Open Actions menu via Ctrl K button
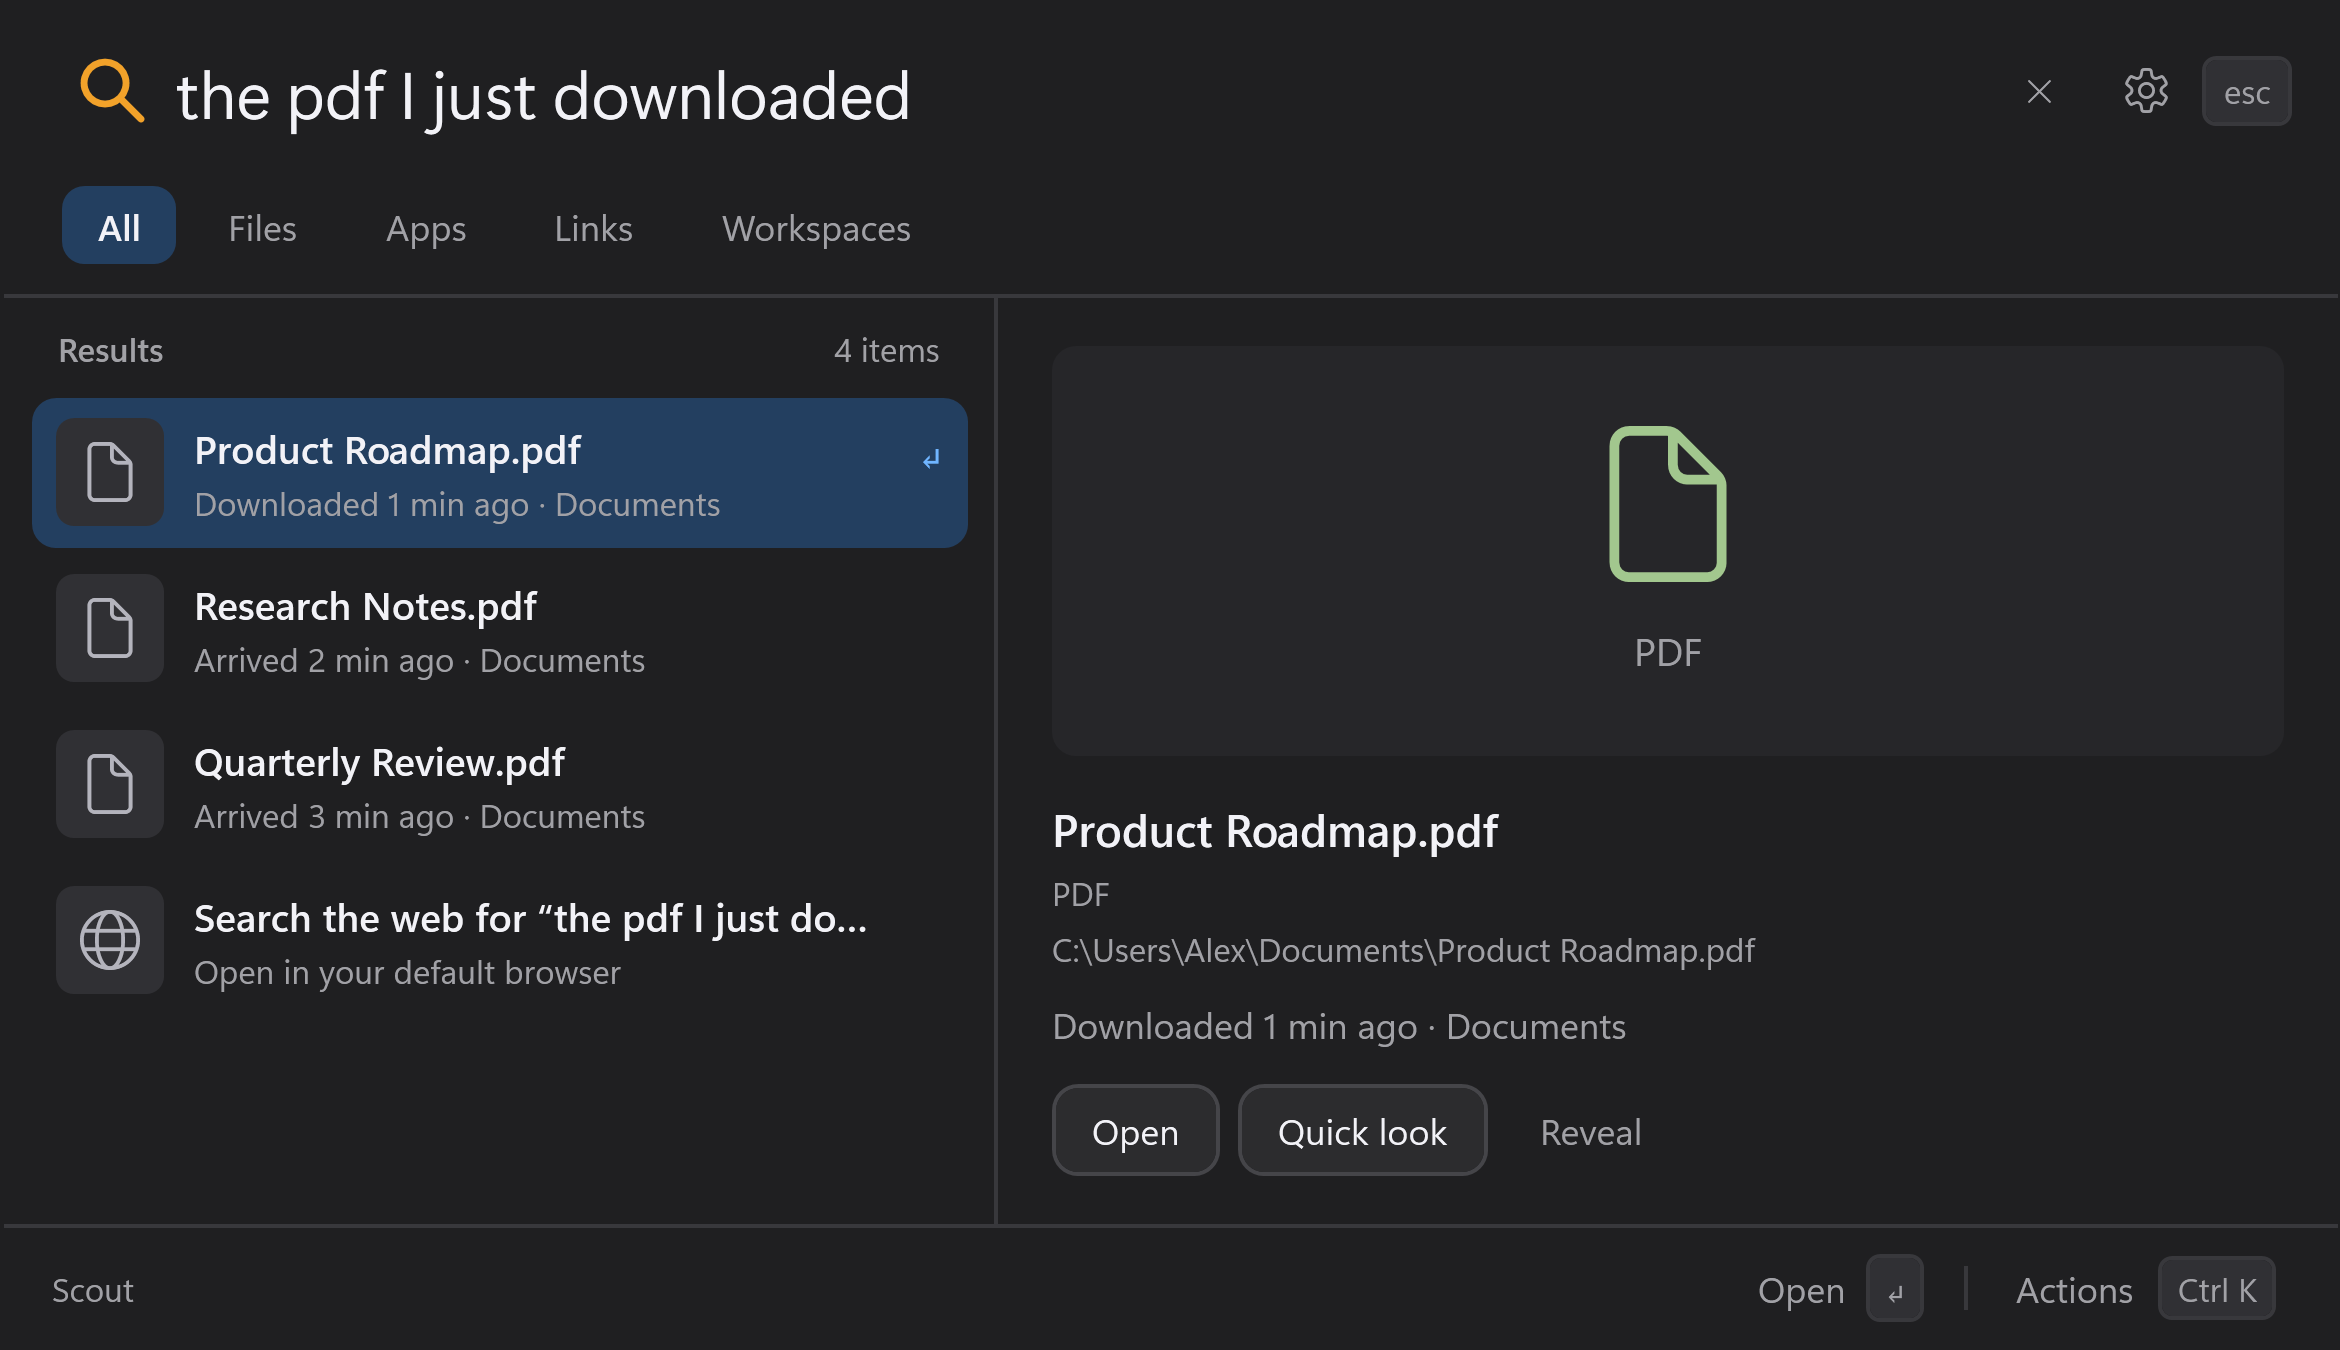Viewport: 2340px width, 1350px height. (x=2216, y=1289)
